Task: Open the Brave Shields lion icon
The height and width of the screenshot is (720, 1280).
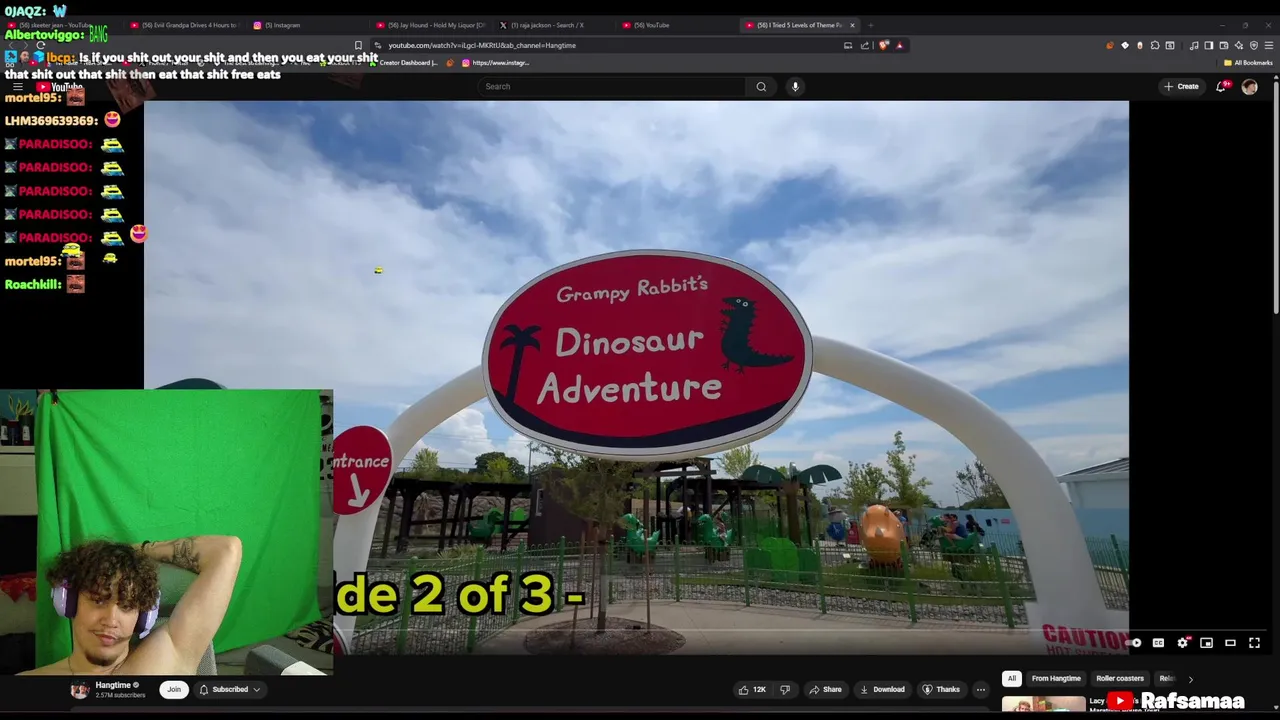Action: [x=883, y=45]
